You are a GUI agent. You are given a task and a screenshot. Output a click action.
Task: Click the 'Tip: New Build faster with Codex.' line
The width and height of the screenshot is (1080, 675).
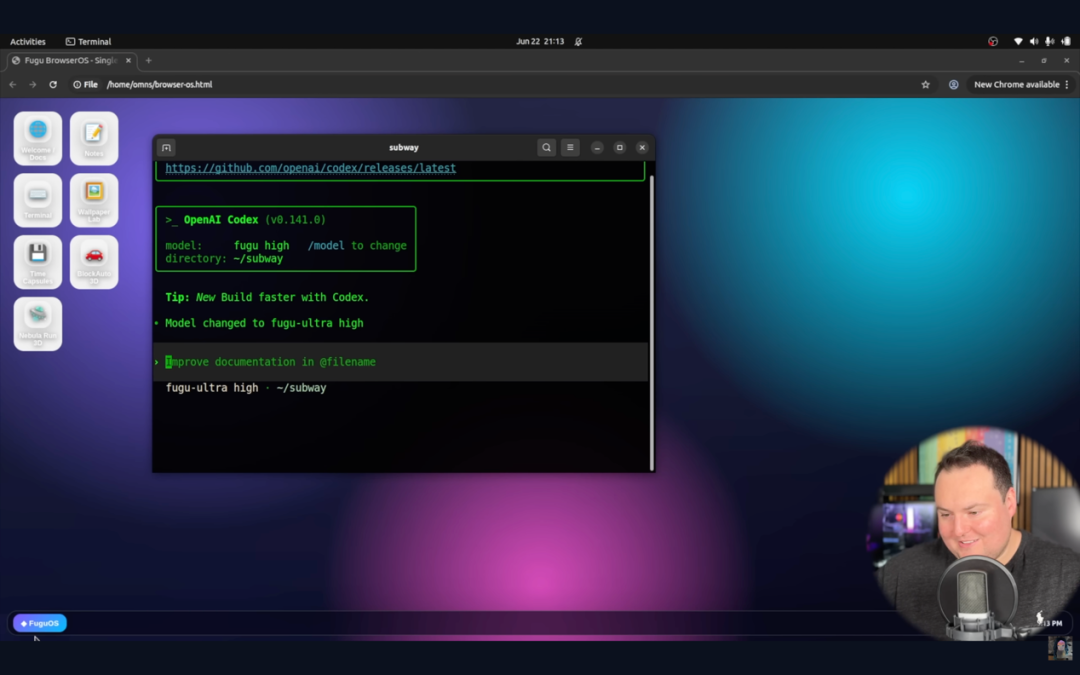(267, 298)
